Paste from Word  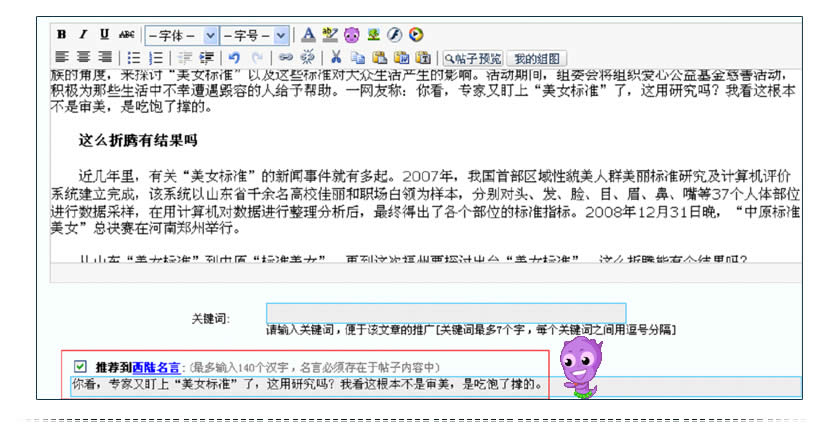pos(401,58)
